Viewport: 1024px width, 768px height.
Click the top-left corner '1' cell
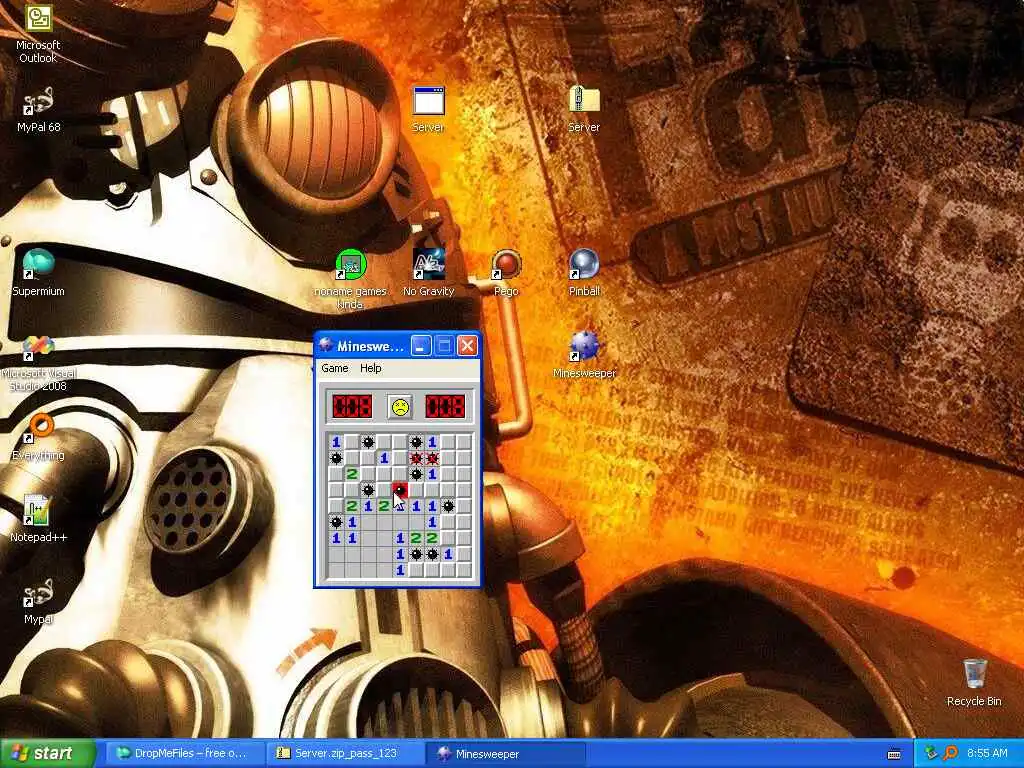[x=336, y=442]
